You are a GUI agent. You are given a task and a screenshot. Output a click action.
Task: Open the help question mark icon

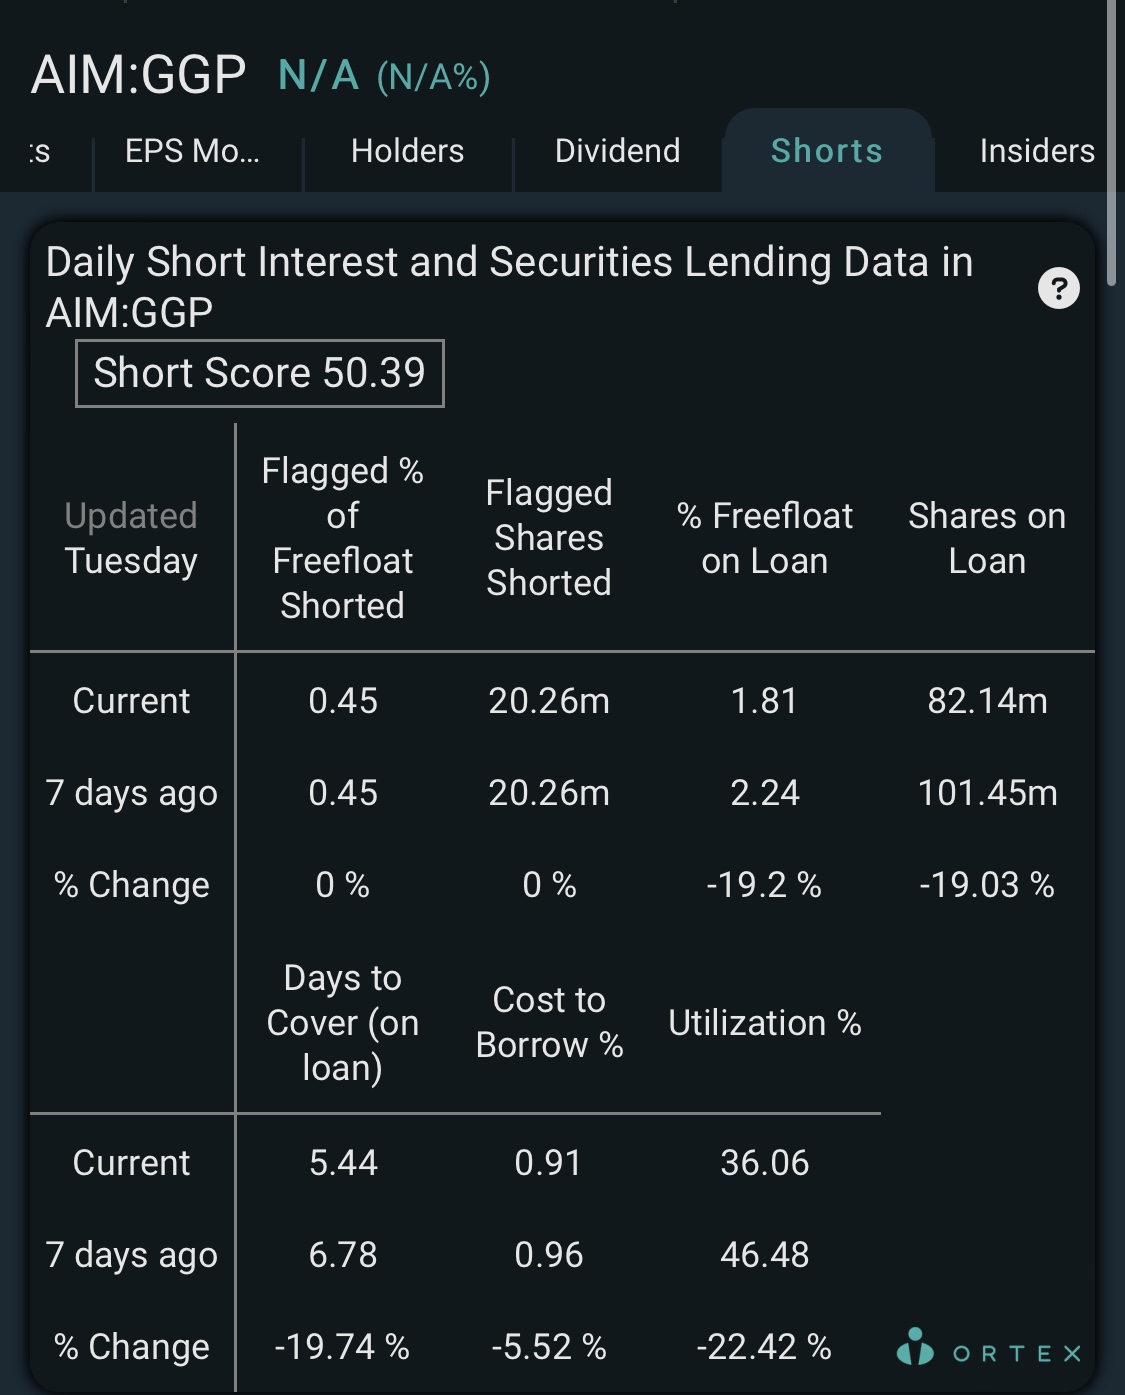(x=1058, y=289)
